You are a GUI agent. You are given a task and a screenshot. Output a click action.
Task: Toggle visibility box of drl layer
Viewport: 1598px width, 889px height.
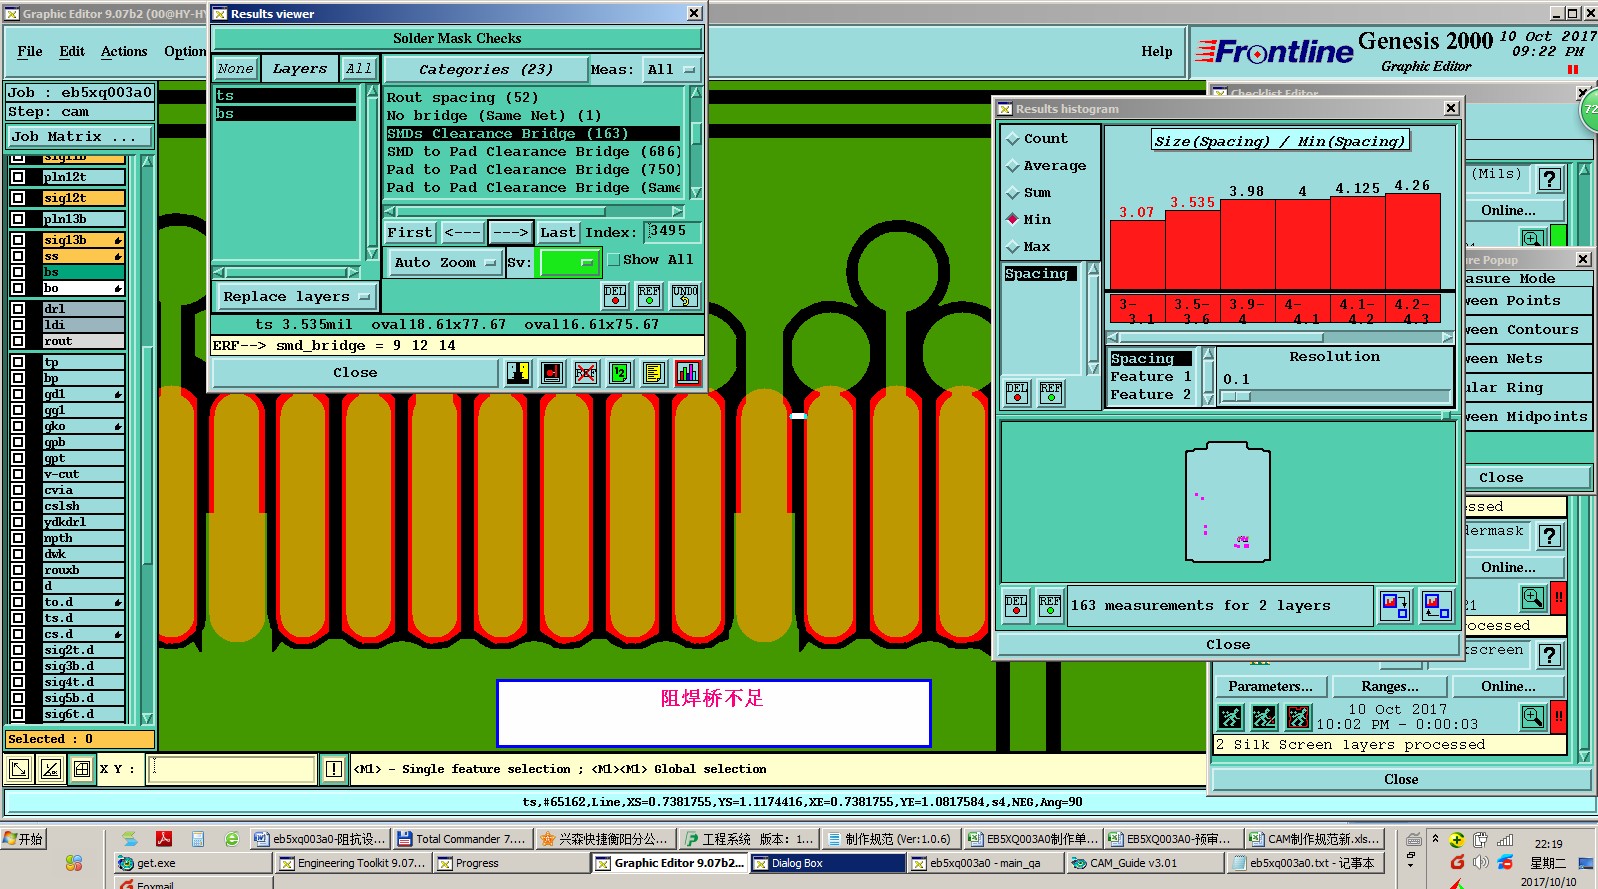pos(18,309)
